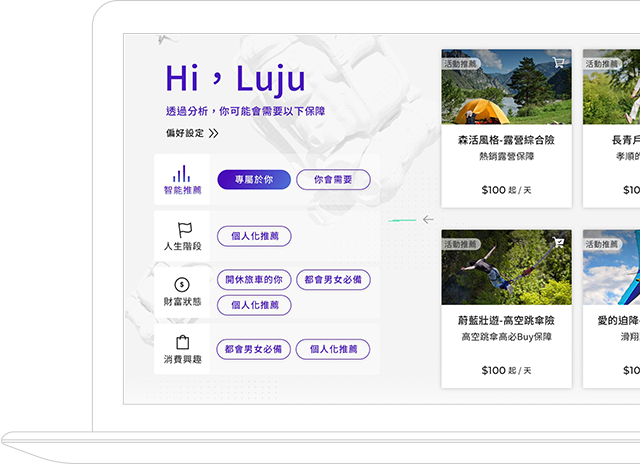Screen dimensions: 640x464
Task: Click the 透過分析,你可能會需要以下保障 text
Action: (x=245, y=111)
